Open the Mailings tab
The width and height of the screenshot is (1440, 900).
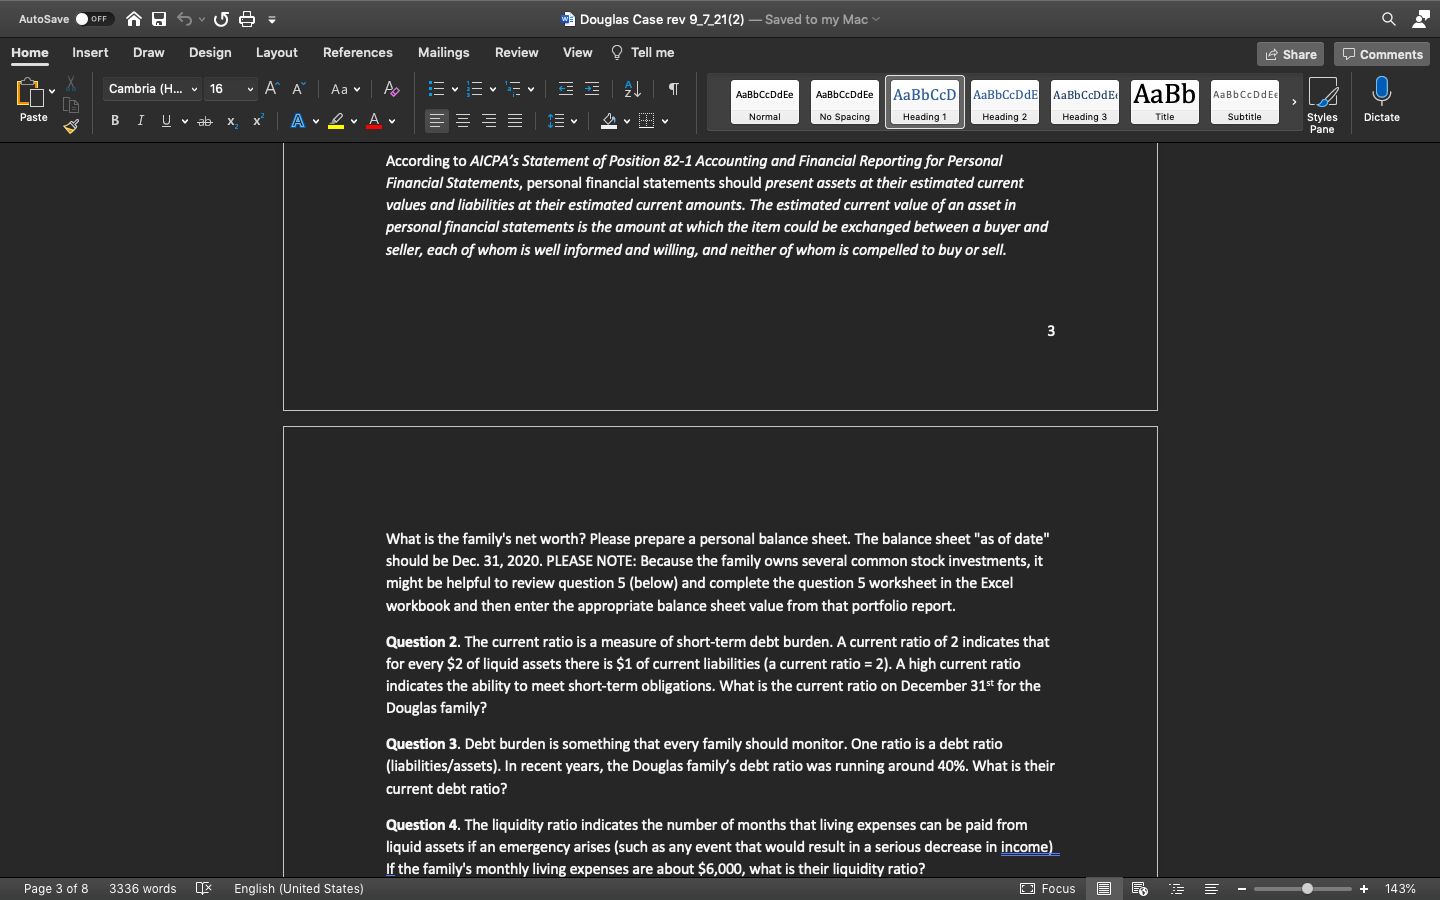point(443,53)
